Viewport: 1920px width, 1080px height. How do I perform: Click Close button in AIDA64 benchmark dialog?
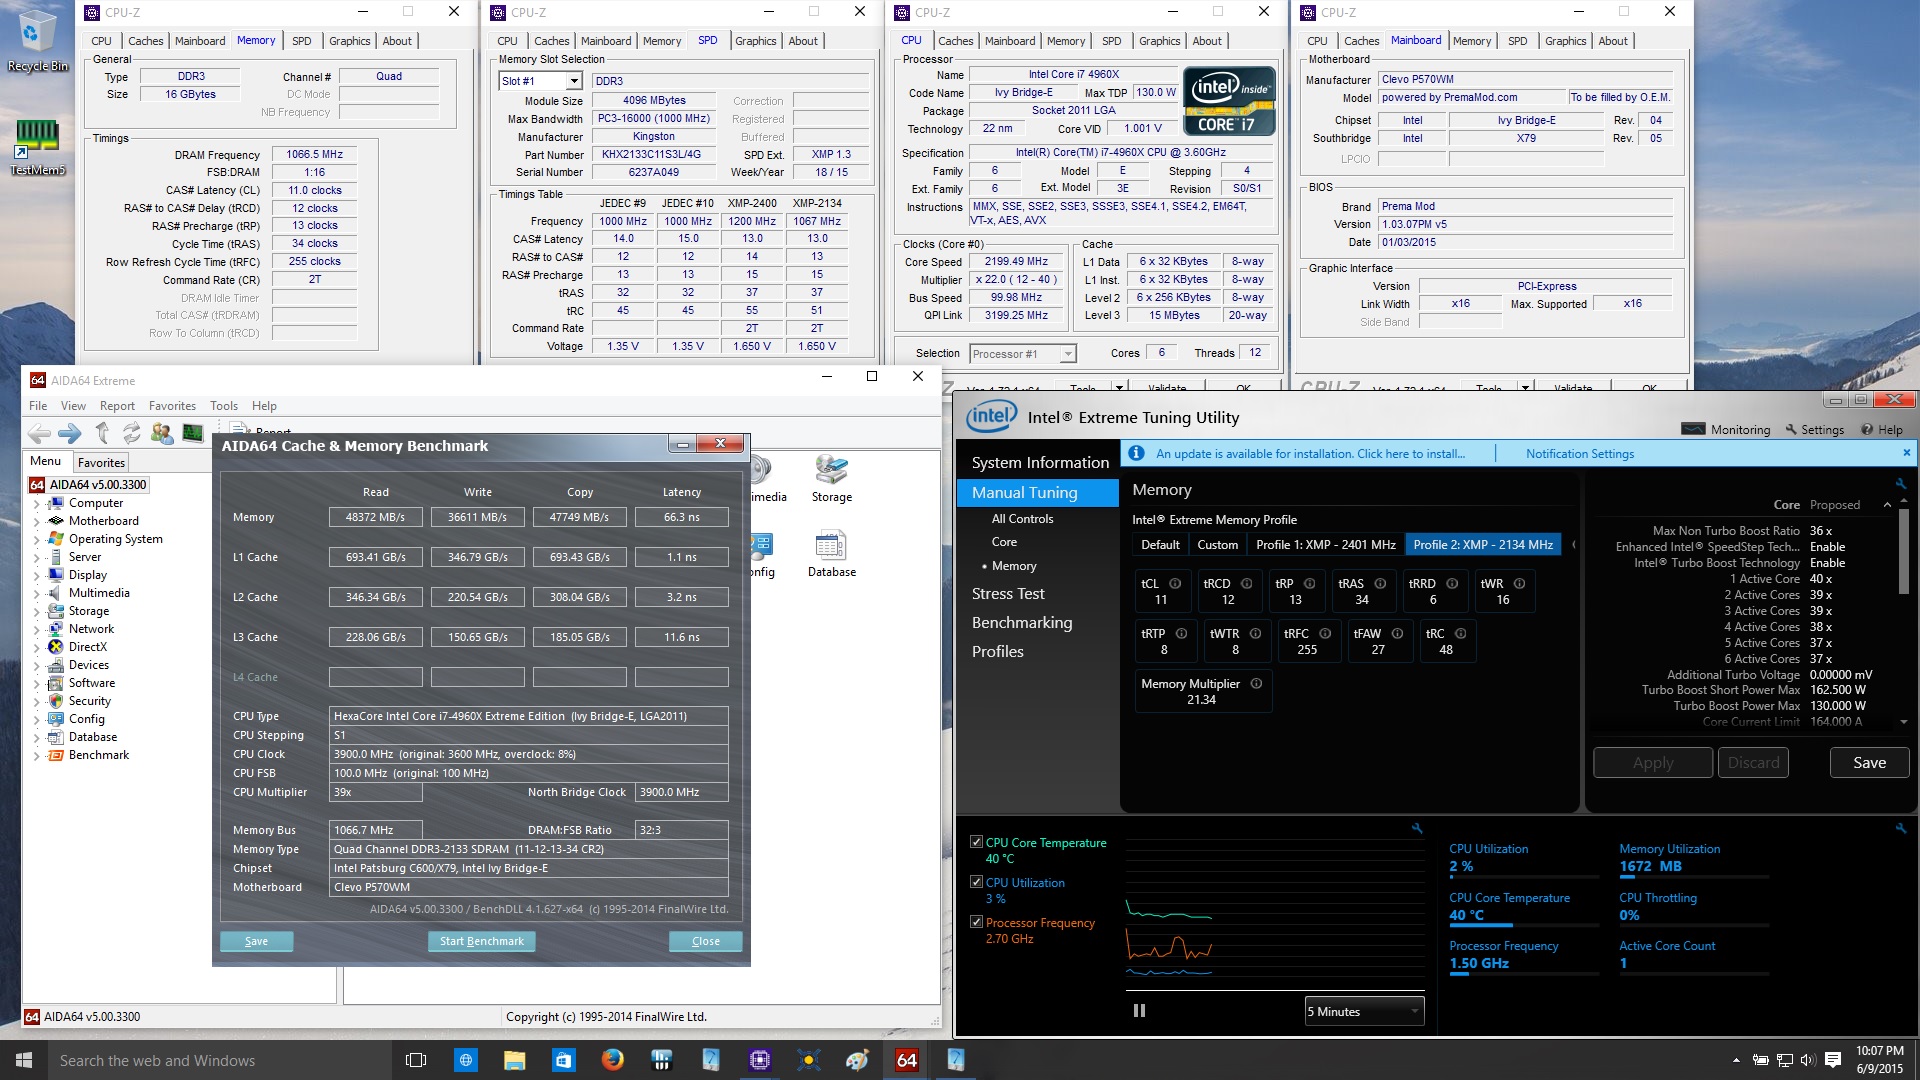pyautogui.click(x=705, y=941)
